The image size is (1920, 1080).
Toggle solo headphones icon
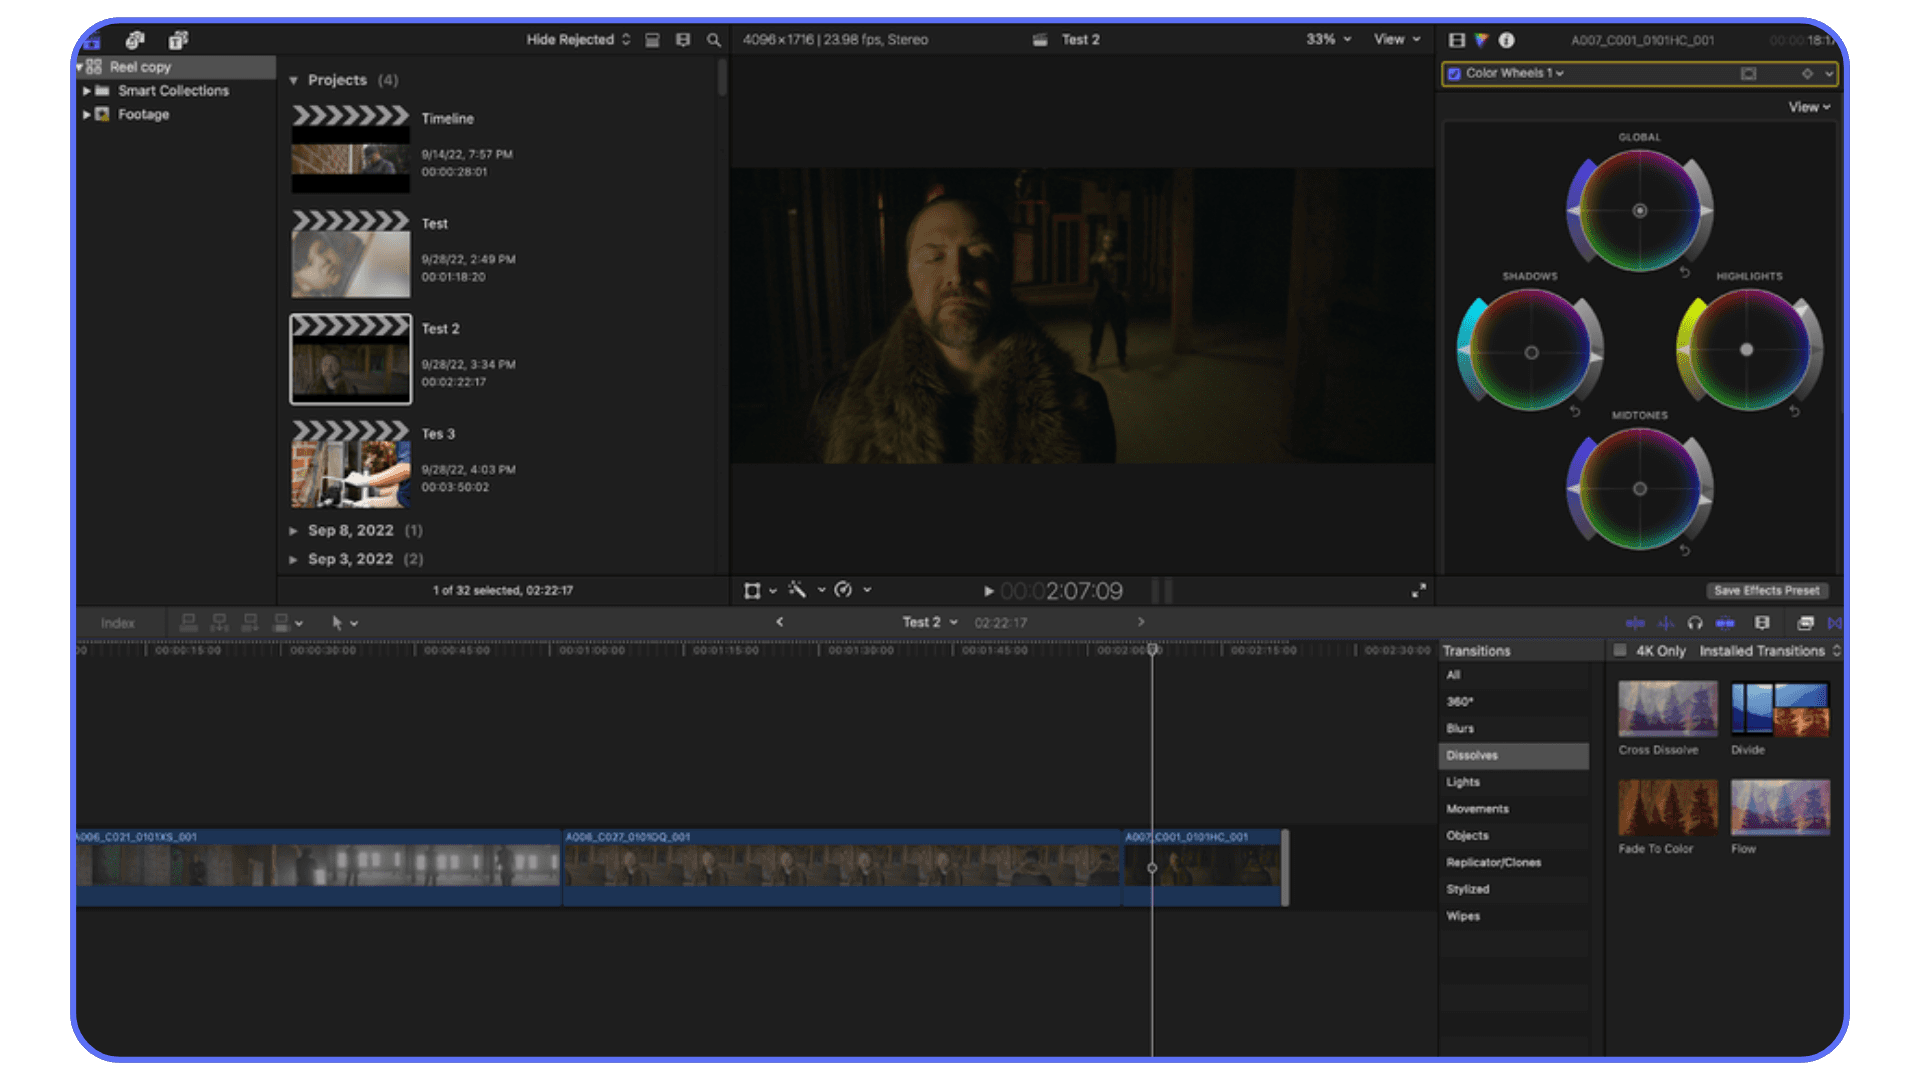click(1695, 623)
